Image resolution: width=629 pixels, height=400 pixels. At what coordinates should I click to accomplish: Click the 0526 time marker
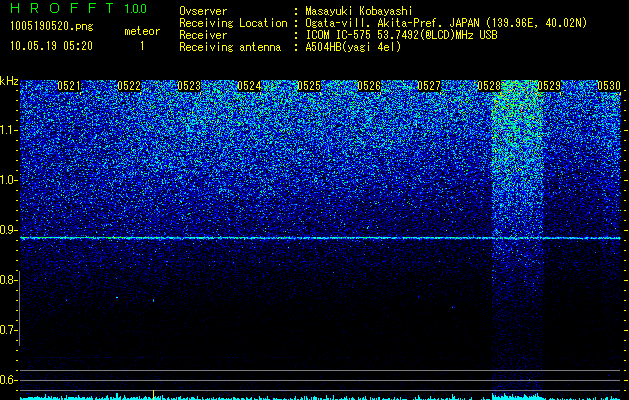point(369,86)
